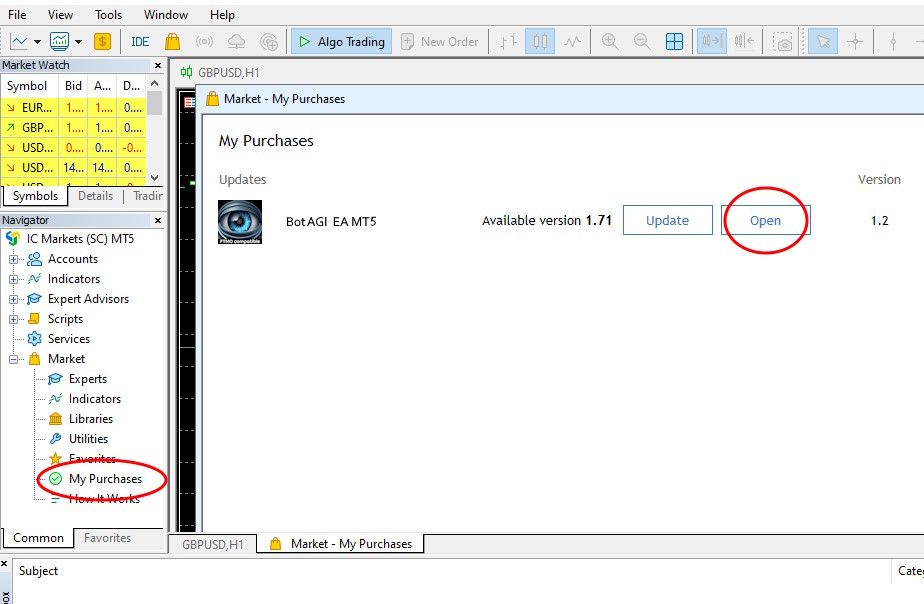Close the bottom toolbox panel
This screenshot has width=924, height=604.
click(4, 565)
